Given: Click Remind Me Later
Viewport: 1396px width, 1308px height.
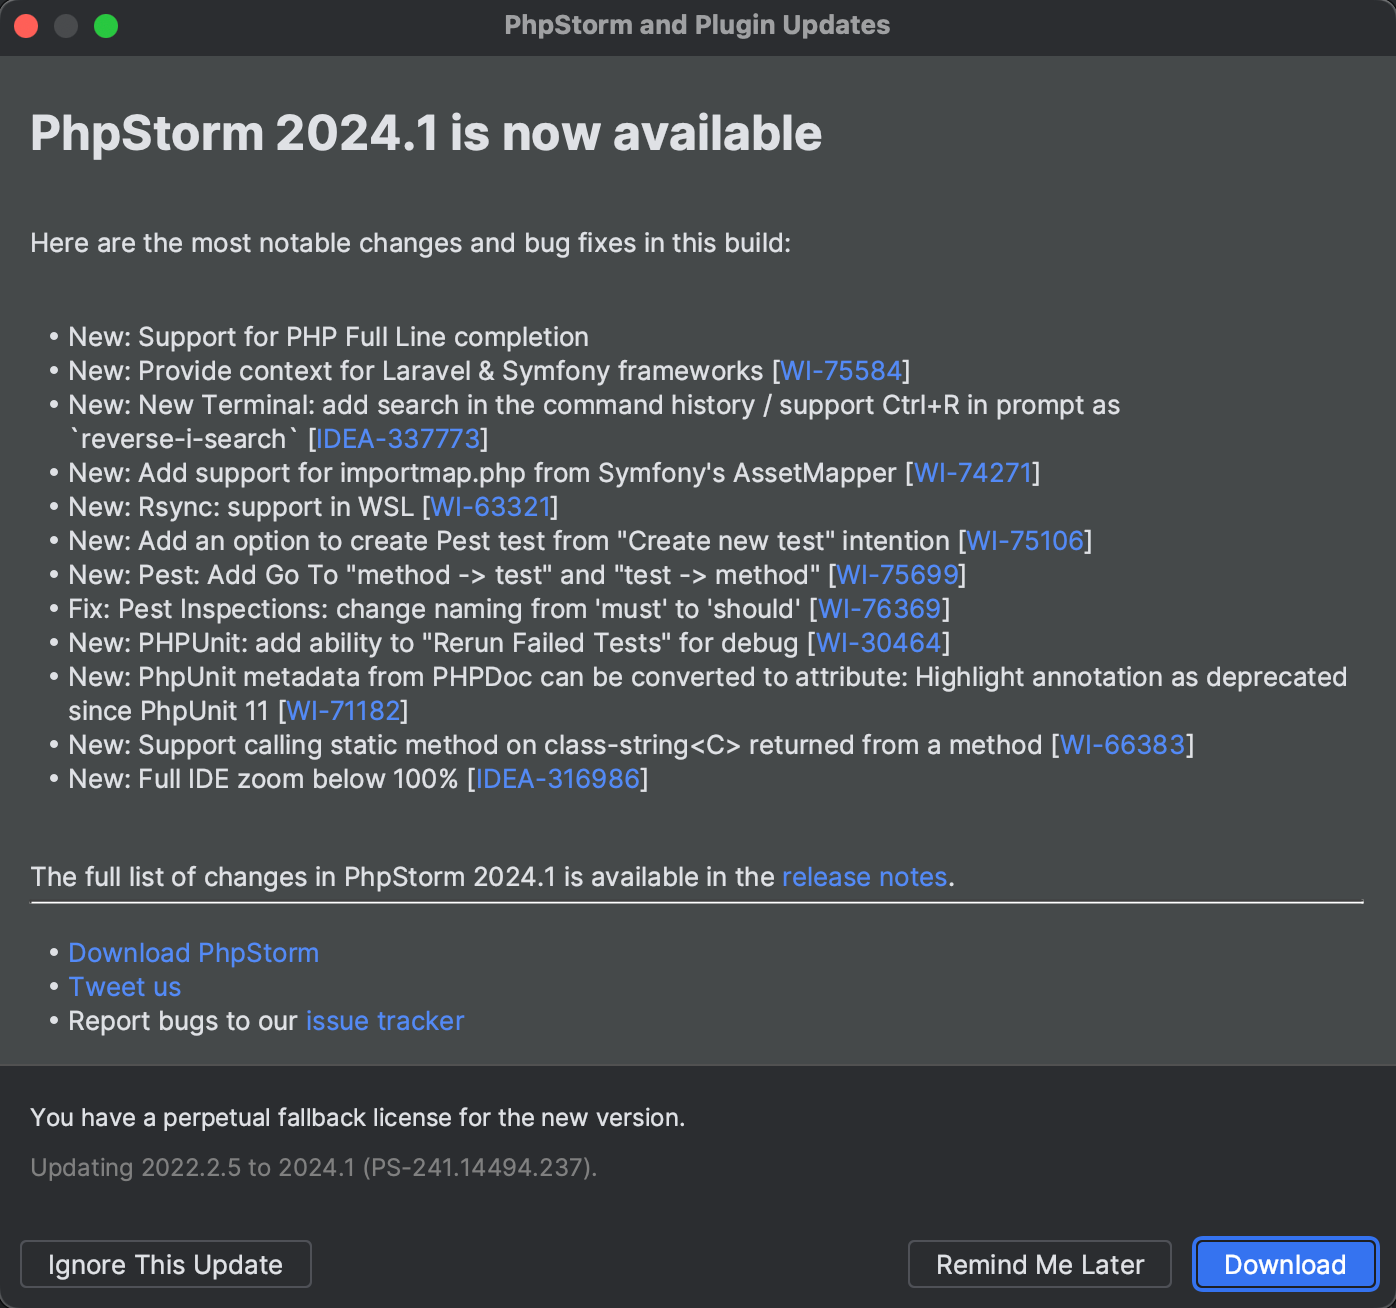Looking at the screenshot, I should 1038,1264.
